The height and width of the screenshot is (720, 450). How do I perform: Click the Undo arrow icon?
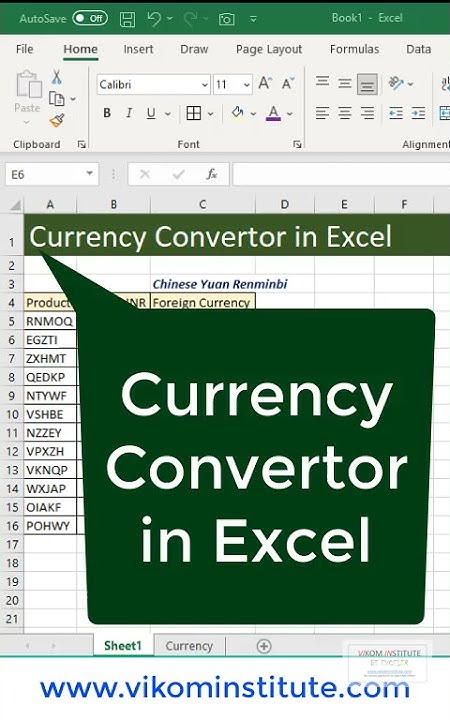(x=154, y=18)
